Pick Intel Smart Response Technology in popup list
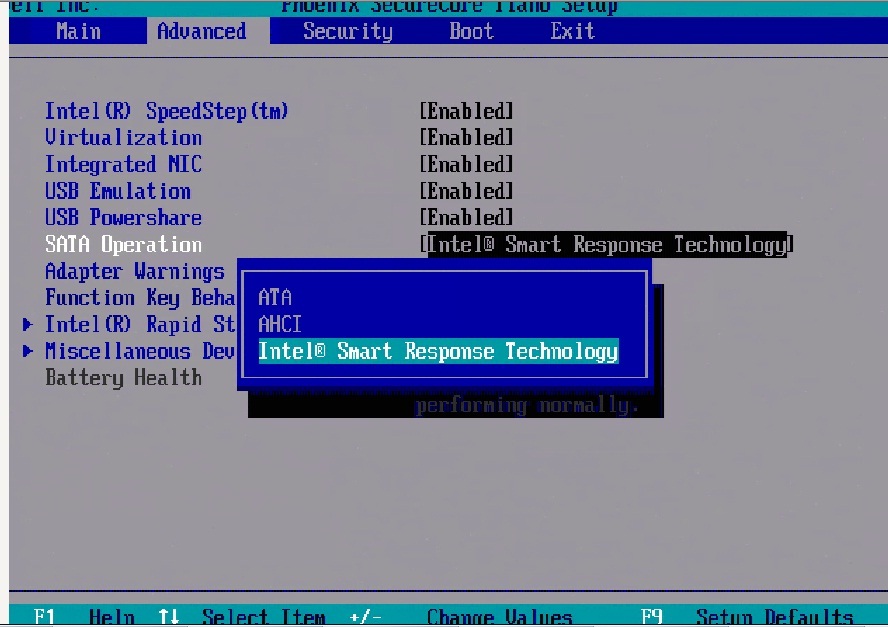The height and width of the screenshot is (627, 888). (x=438, y=351)
